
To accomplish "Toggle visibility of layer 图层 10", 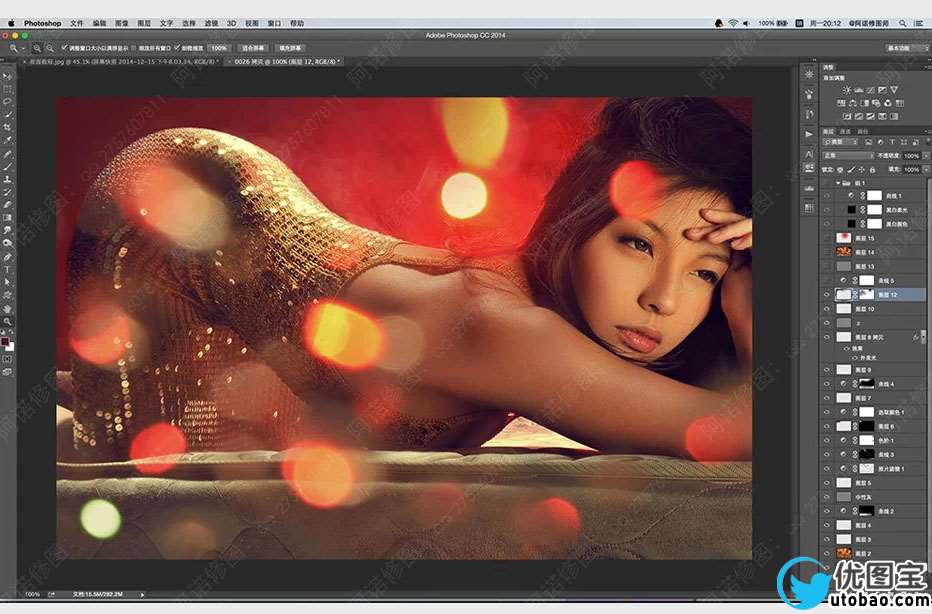I will pyautogui.click(x=826, y=309).
